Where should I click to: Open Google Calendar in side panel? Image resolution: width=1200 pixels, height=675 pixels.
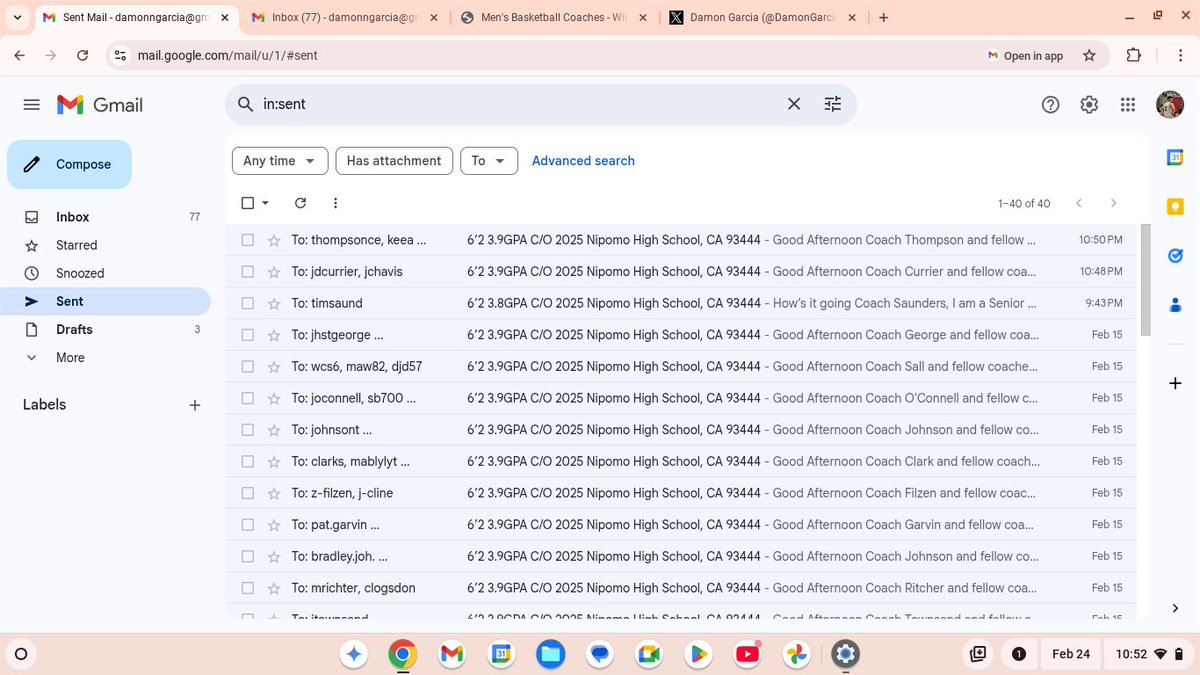click(x=1175, y=157)
